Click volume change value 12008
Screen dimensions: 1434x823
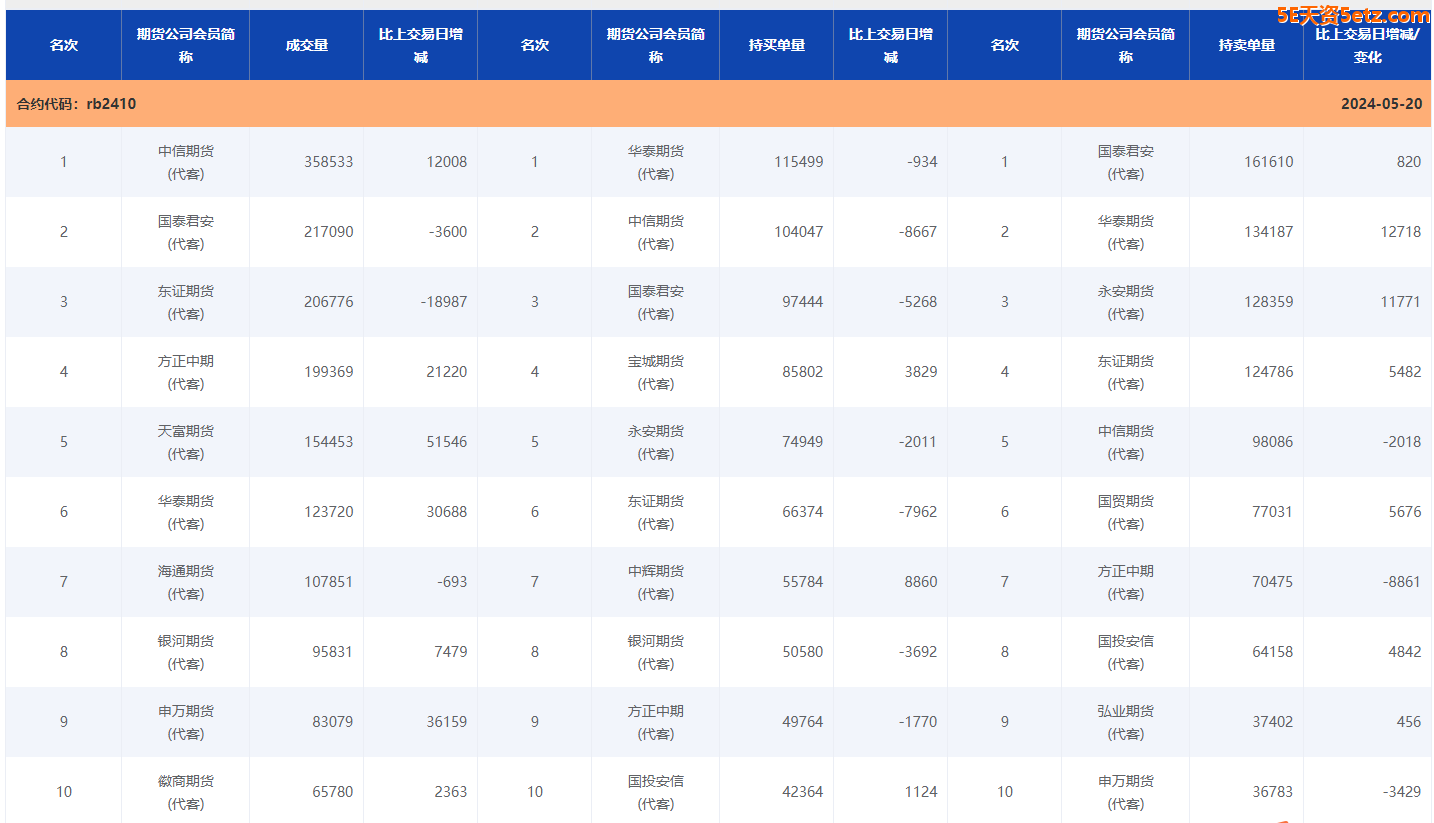(447, 162)
